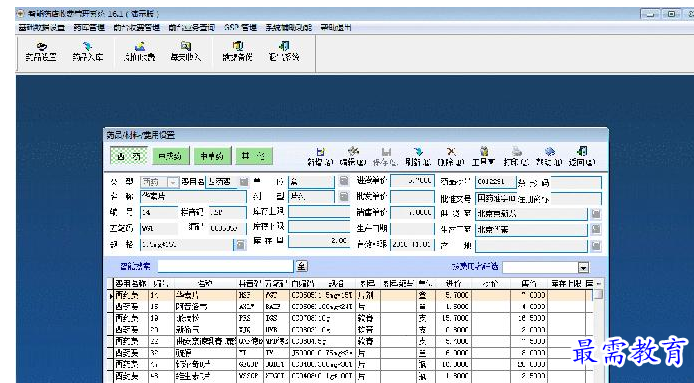Image resolution: width=694 pixels, height=383 pixels.
Task: Click the table's vertical scrollbar thumb
Action: [x=598, y=294]
